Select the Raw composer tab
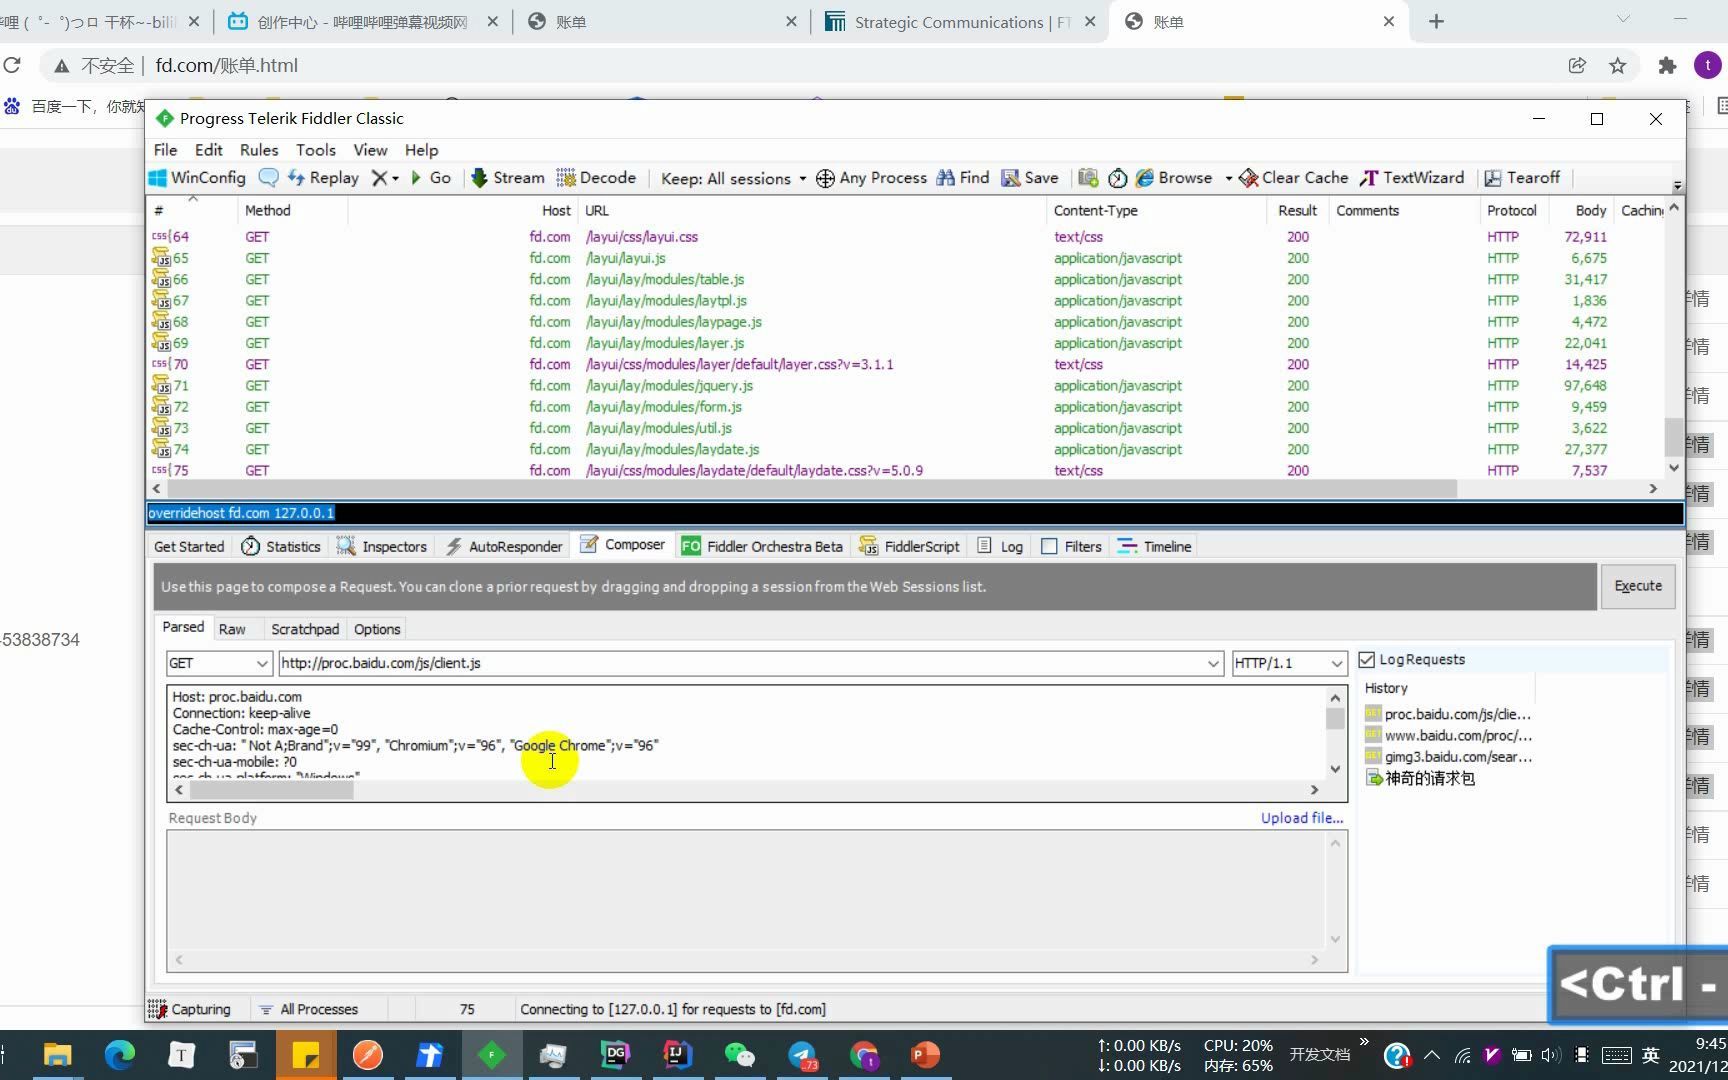 coord(232,629)
